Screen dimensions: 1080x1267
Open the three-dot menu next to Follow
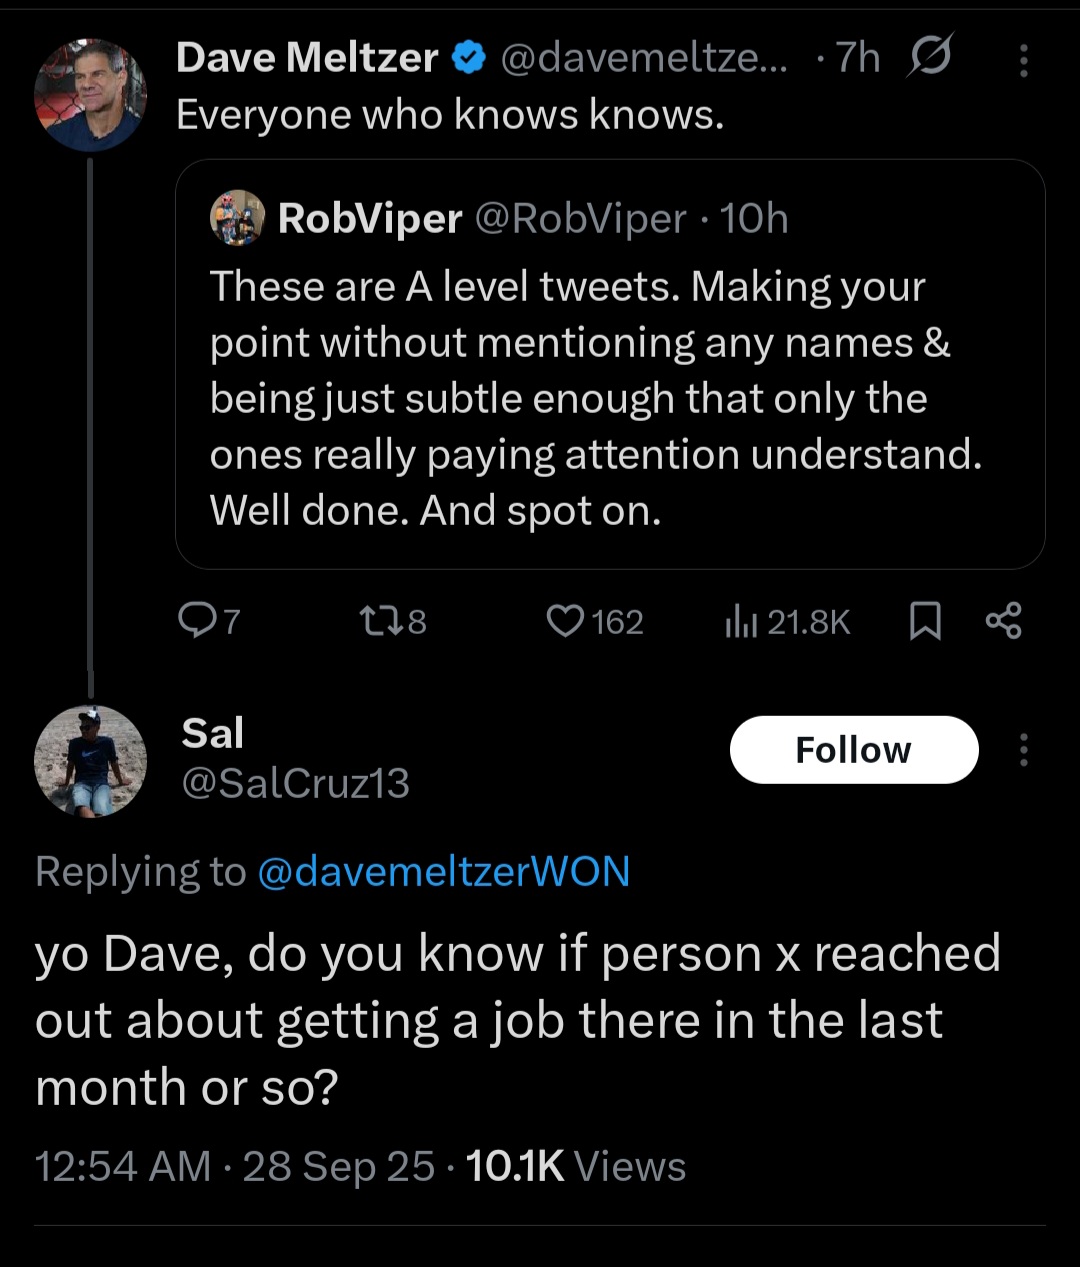click(1023, 750)
